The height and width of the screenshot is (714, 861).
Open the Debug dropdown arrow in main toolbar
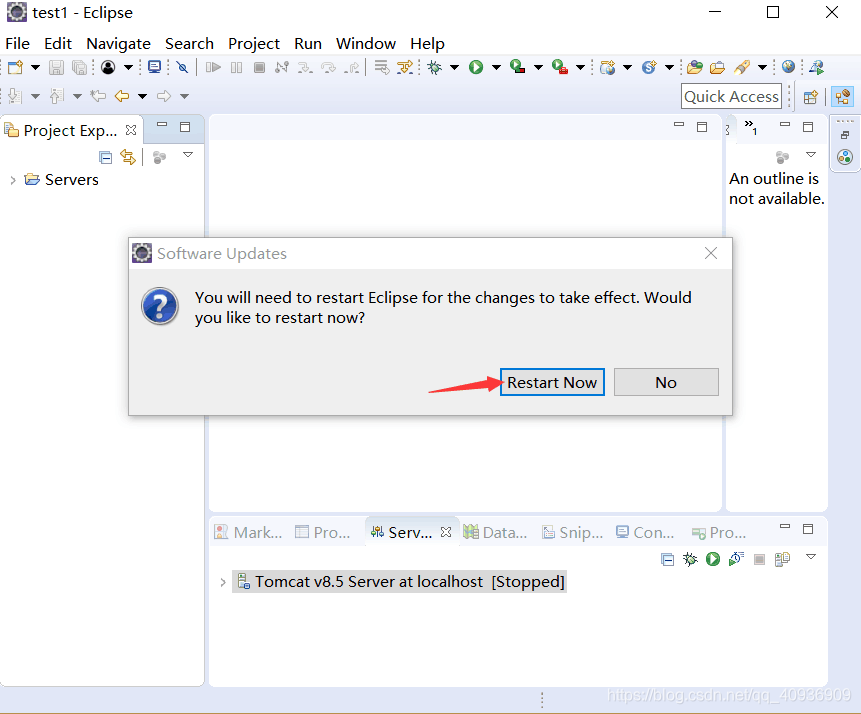[x=455, y=68]
